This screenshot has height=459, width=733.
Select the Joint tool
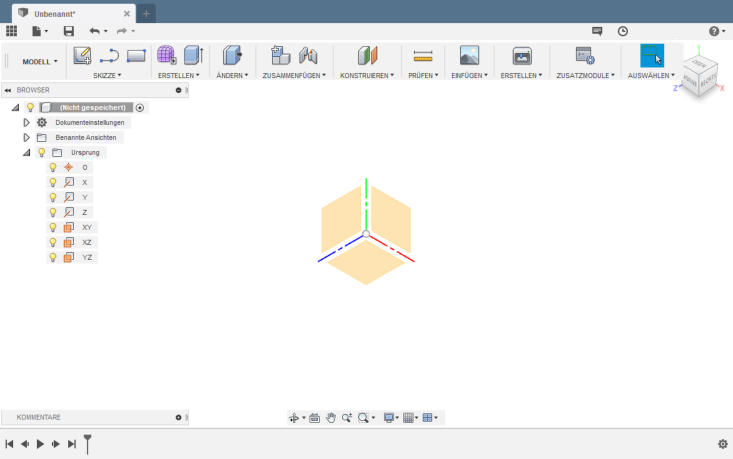[308, 56]
